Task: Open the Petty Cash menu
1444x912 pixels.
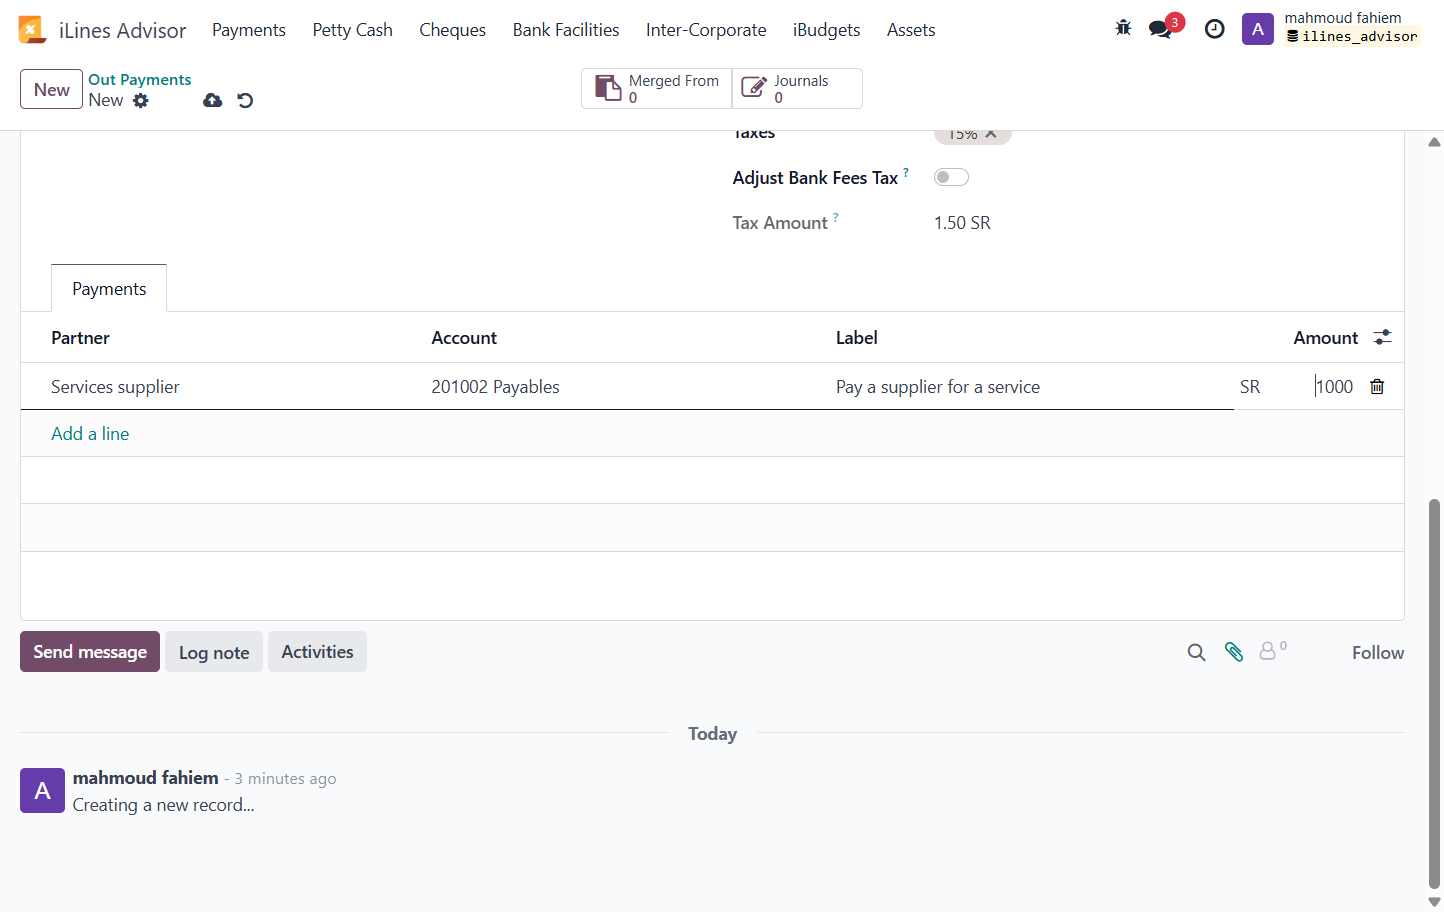Action: click(352, 30)
